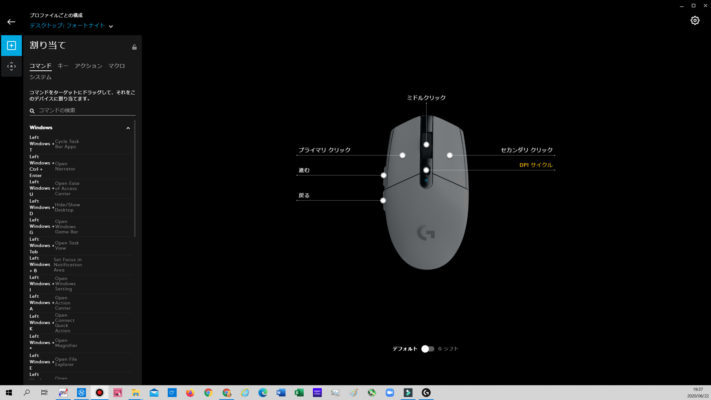Click the Windows Start button
This screenshot has height=400, width=711.
[x=9, y=392]
